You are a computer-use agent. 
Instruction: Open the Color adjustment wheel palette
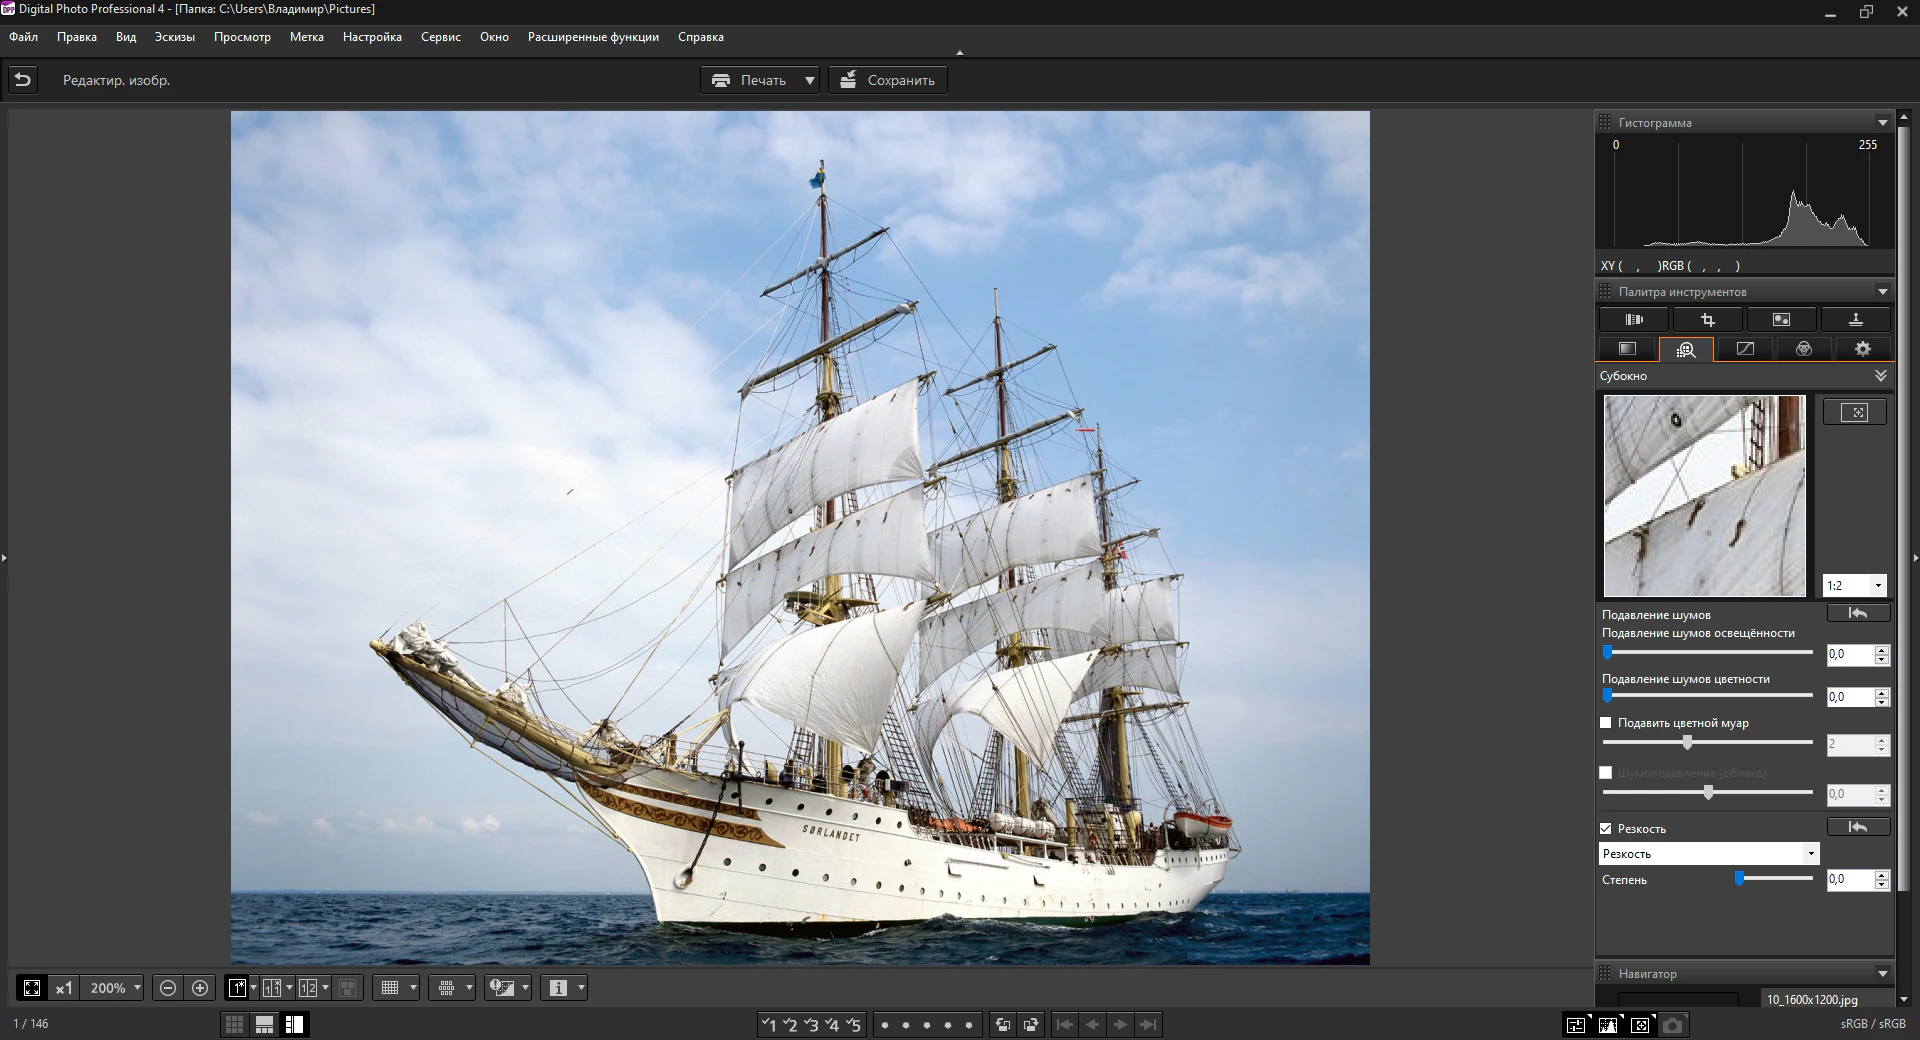point(1803,349)
